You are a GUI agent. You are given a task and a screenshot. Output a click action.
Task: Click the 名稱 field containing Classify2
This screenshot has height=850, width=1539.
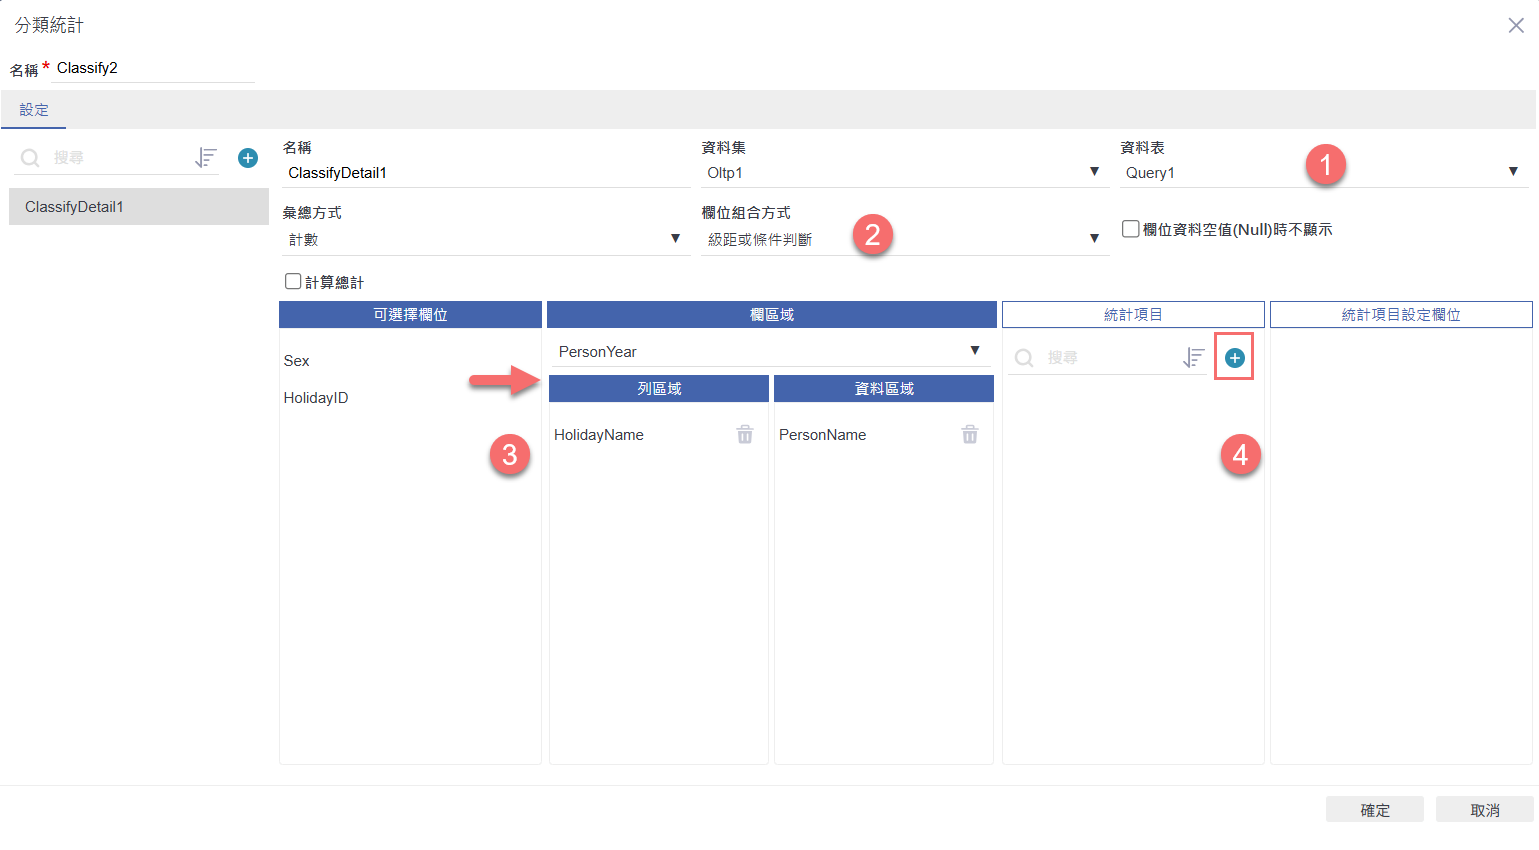pyautogui.click(x=155, y=68)
